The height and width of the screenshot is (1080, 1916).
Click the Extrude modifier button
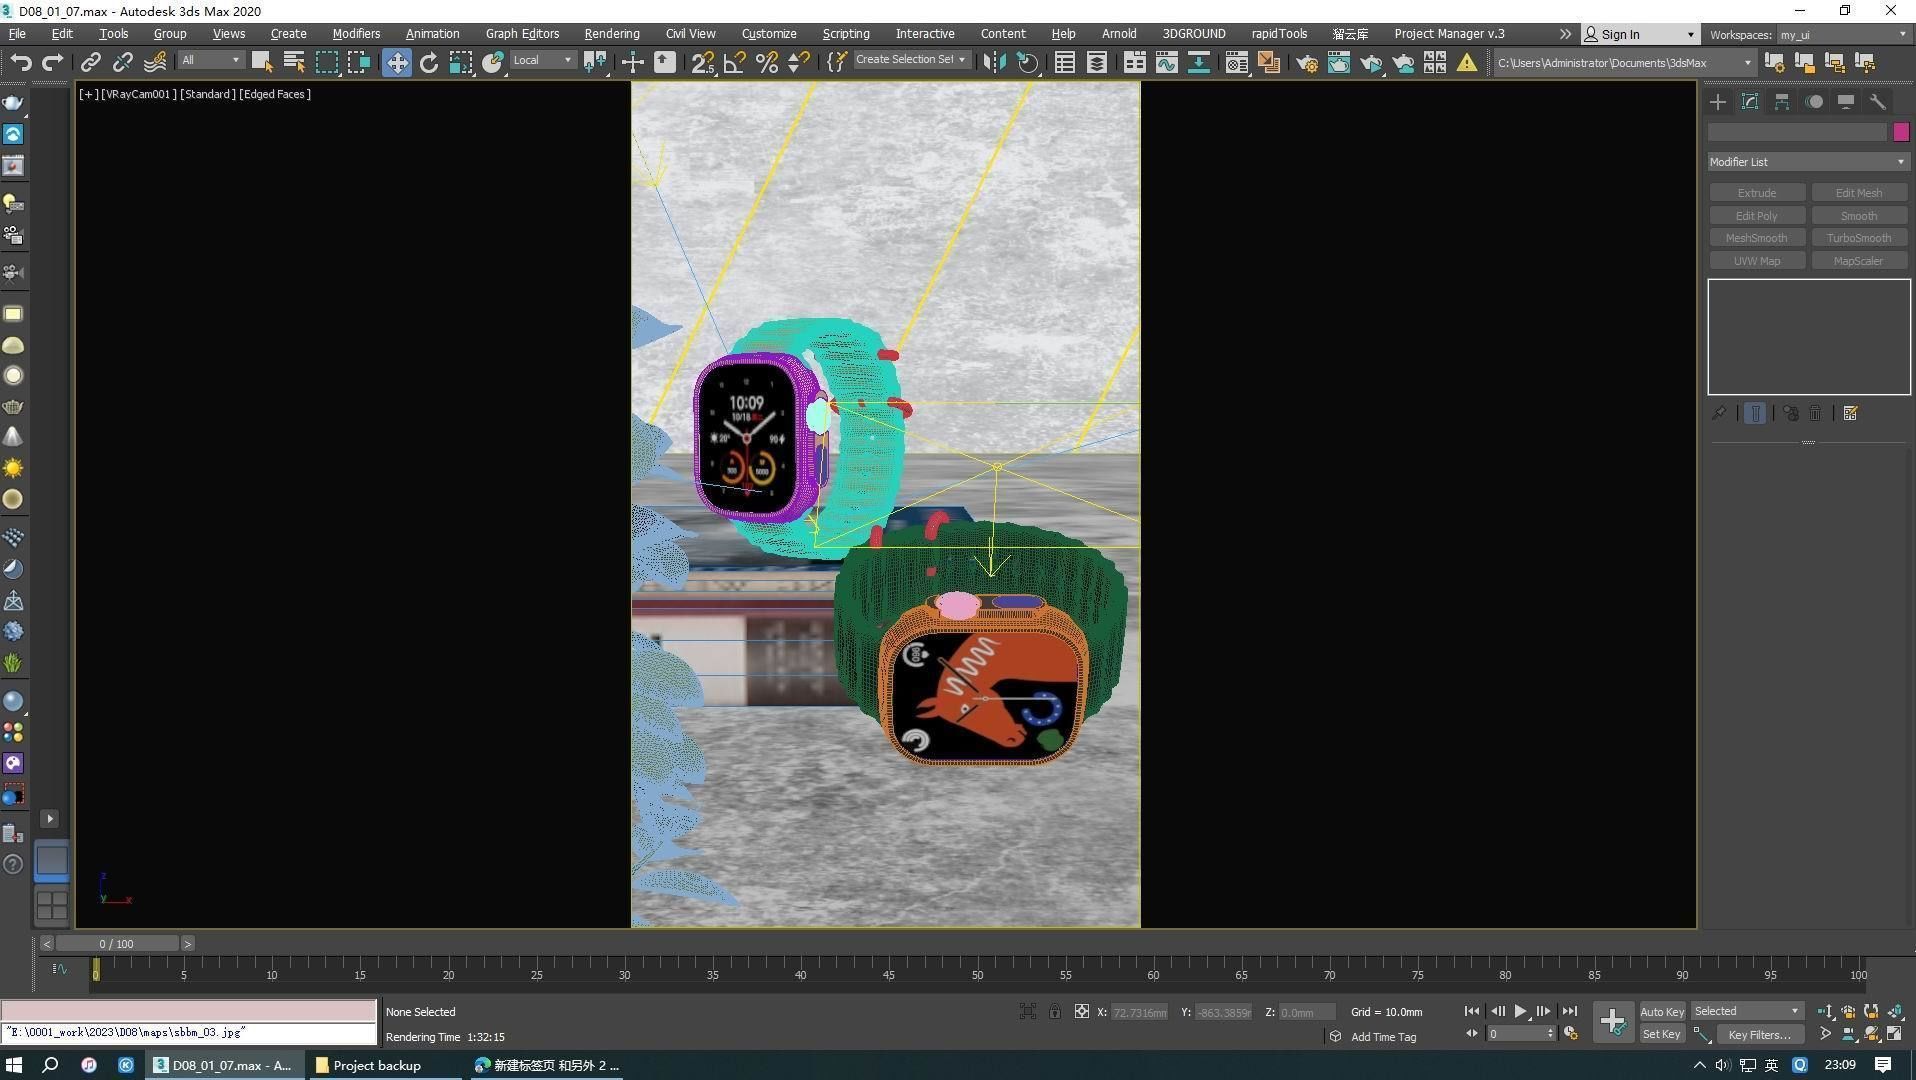click(1757, 193)
